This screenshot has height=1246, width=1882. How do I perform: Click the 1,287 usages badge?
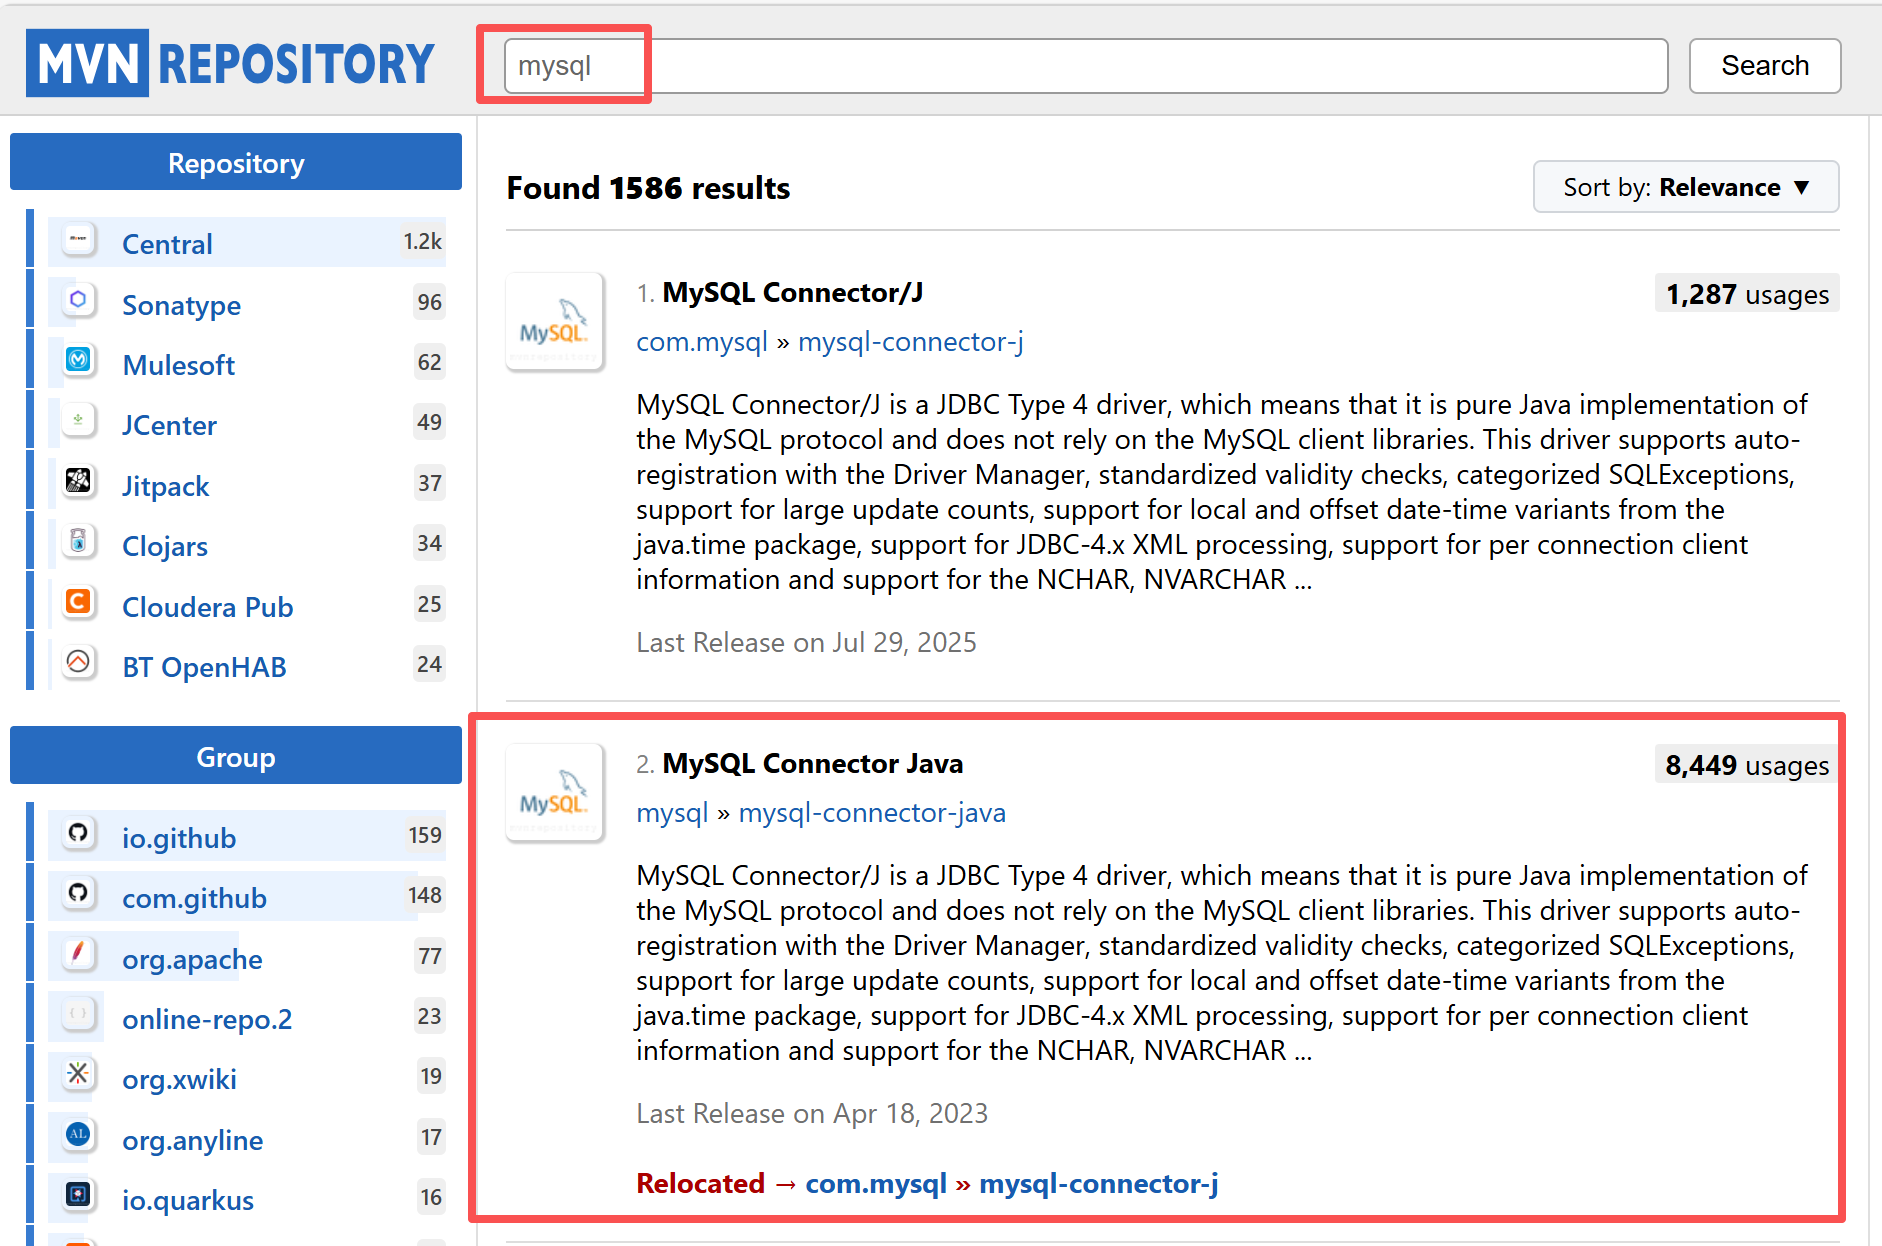(1747, 294)
